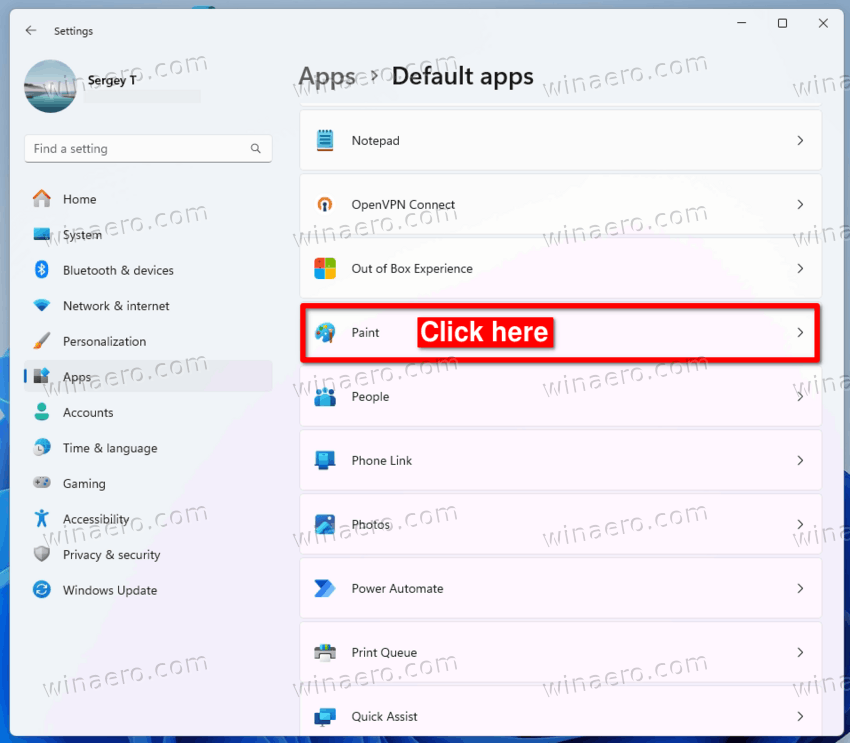Click the System monitor icon in sidebar
850x743 pixels.
point(42,234)
